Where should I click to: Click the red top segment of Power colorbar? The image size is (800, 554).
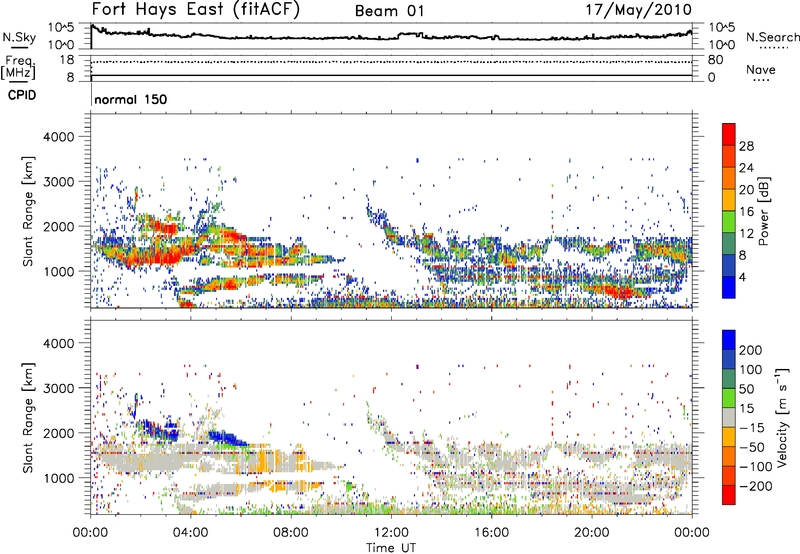coord(729,135)
